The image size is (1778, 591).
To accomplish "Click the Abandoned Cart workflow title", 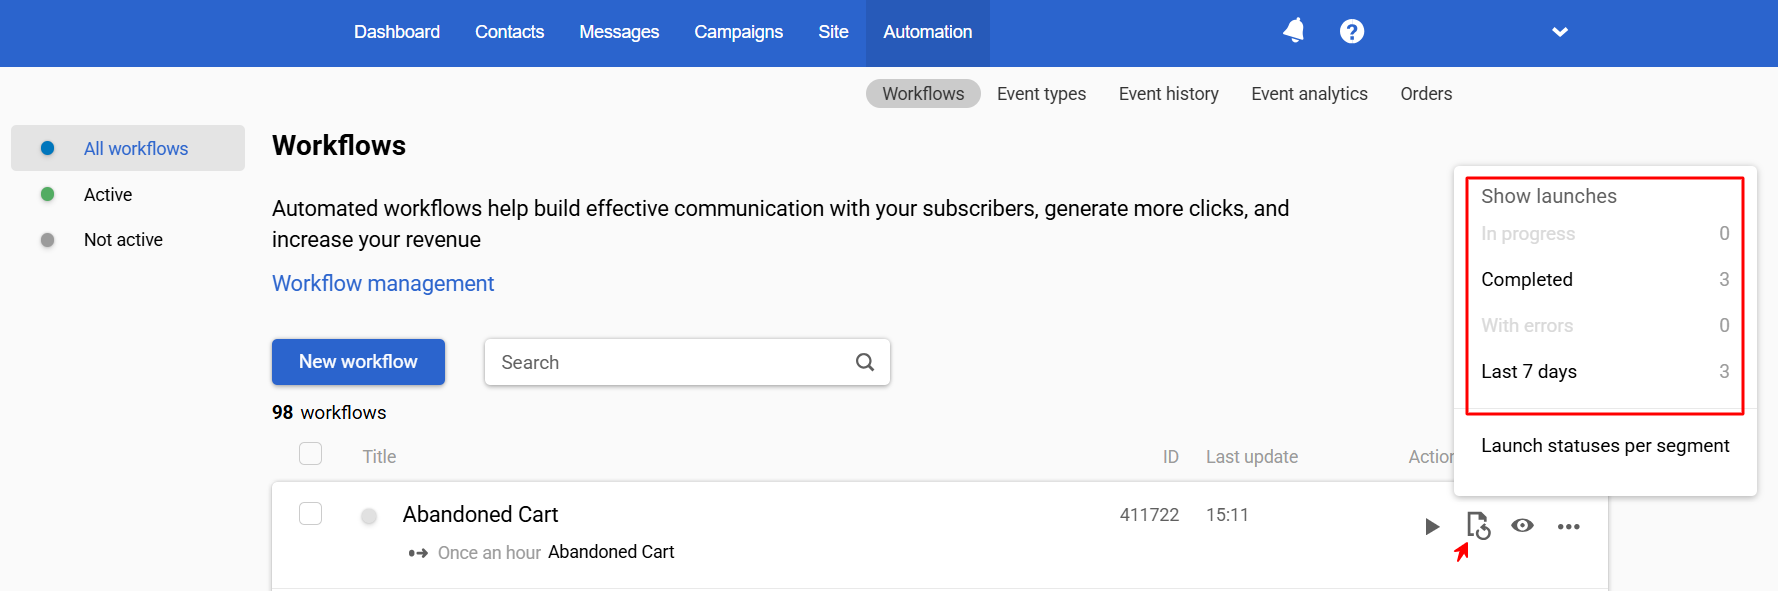I will (480, 514).
